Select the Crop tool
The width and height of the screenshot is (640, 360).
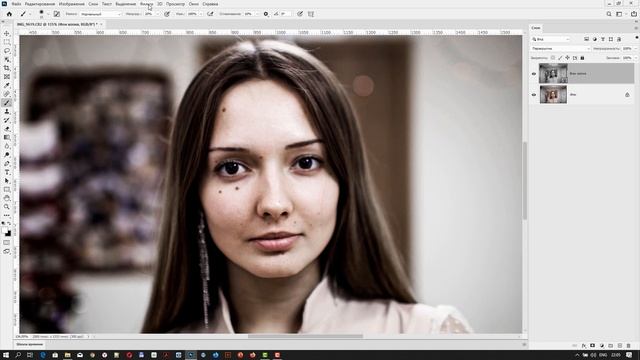(x=7, y=68)
